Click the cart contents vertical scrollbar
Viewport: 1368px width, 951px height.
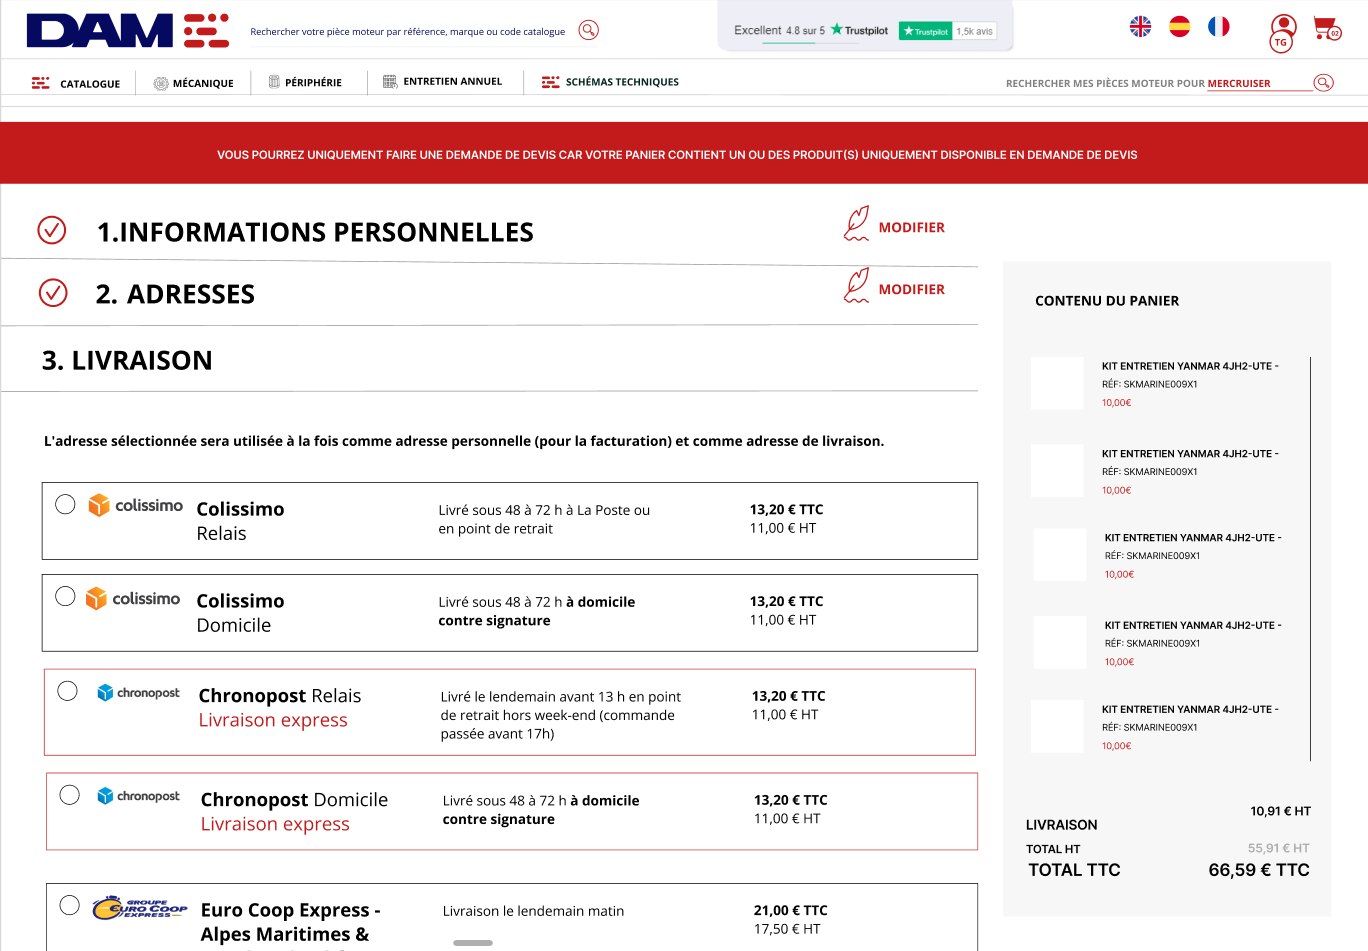coord(1310,558)
